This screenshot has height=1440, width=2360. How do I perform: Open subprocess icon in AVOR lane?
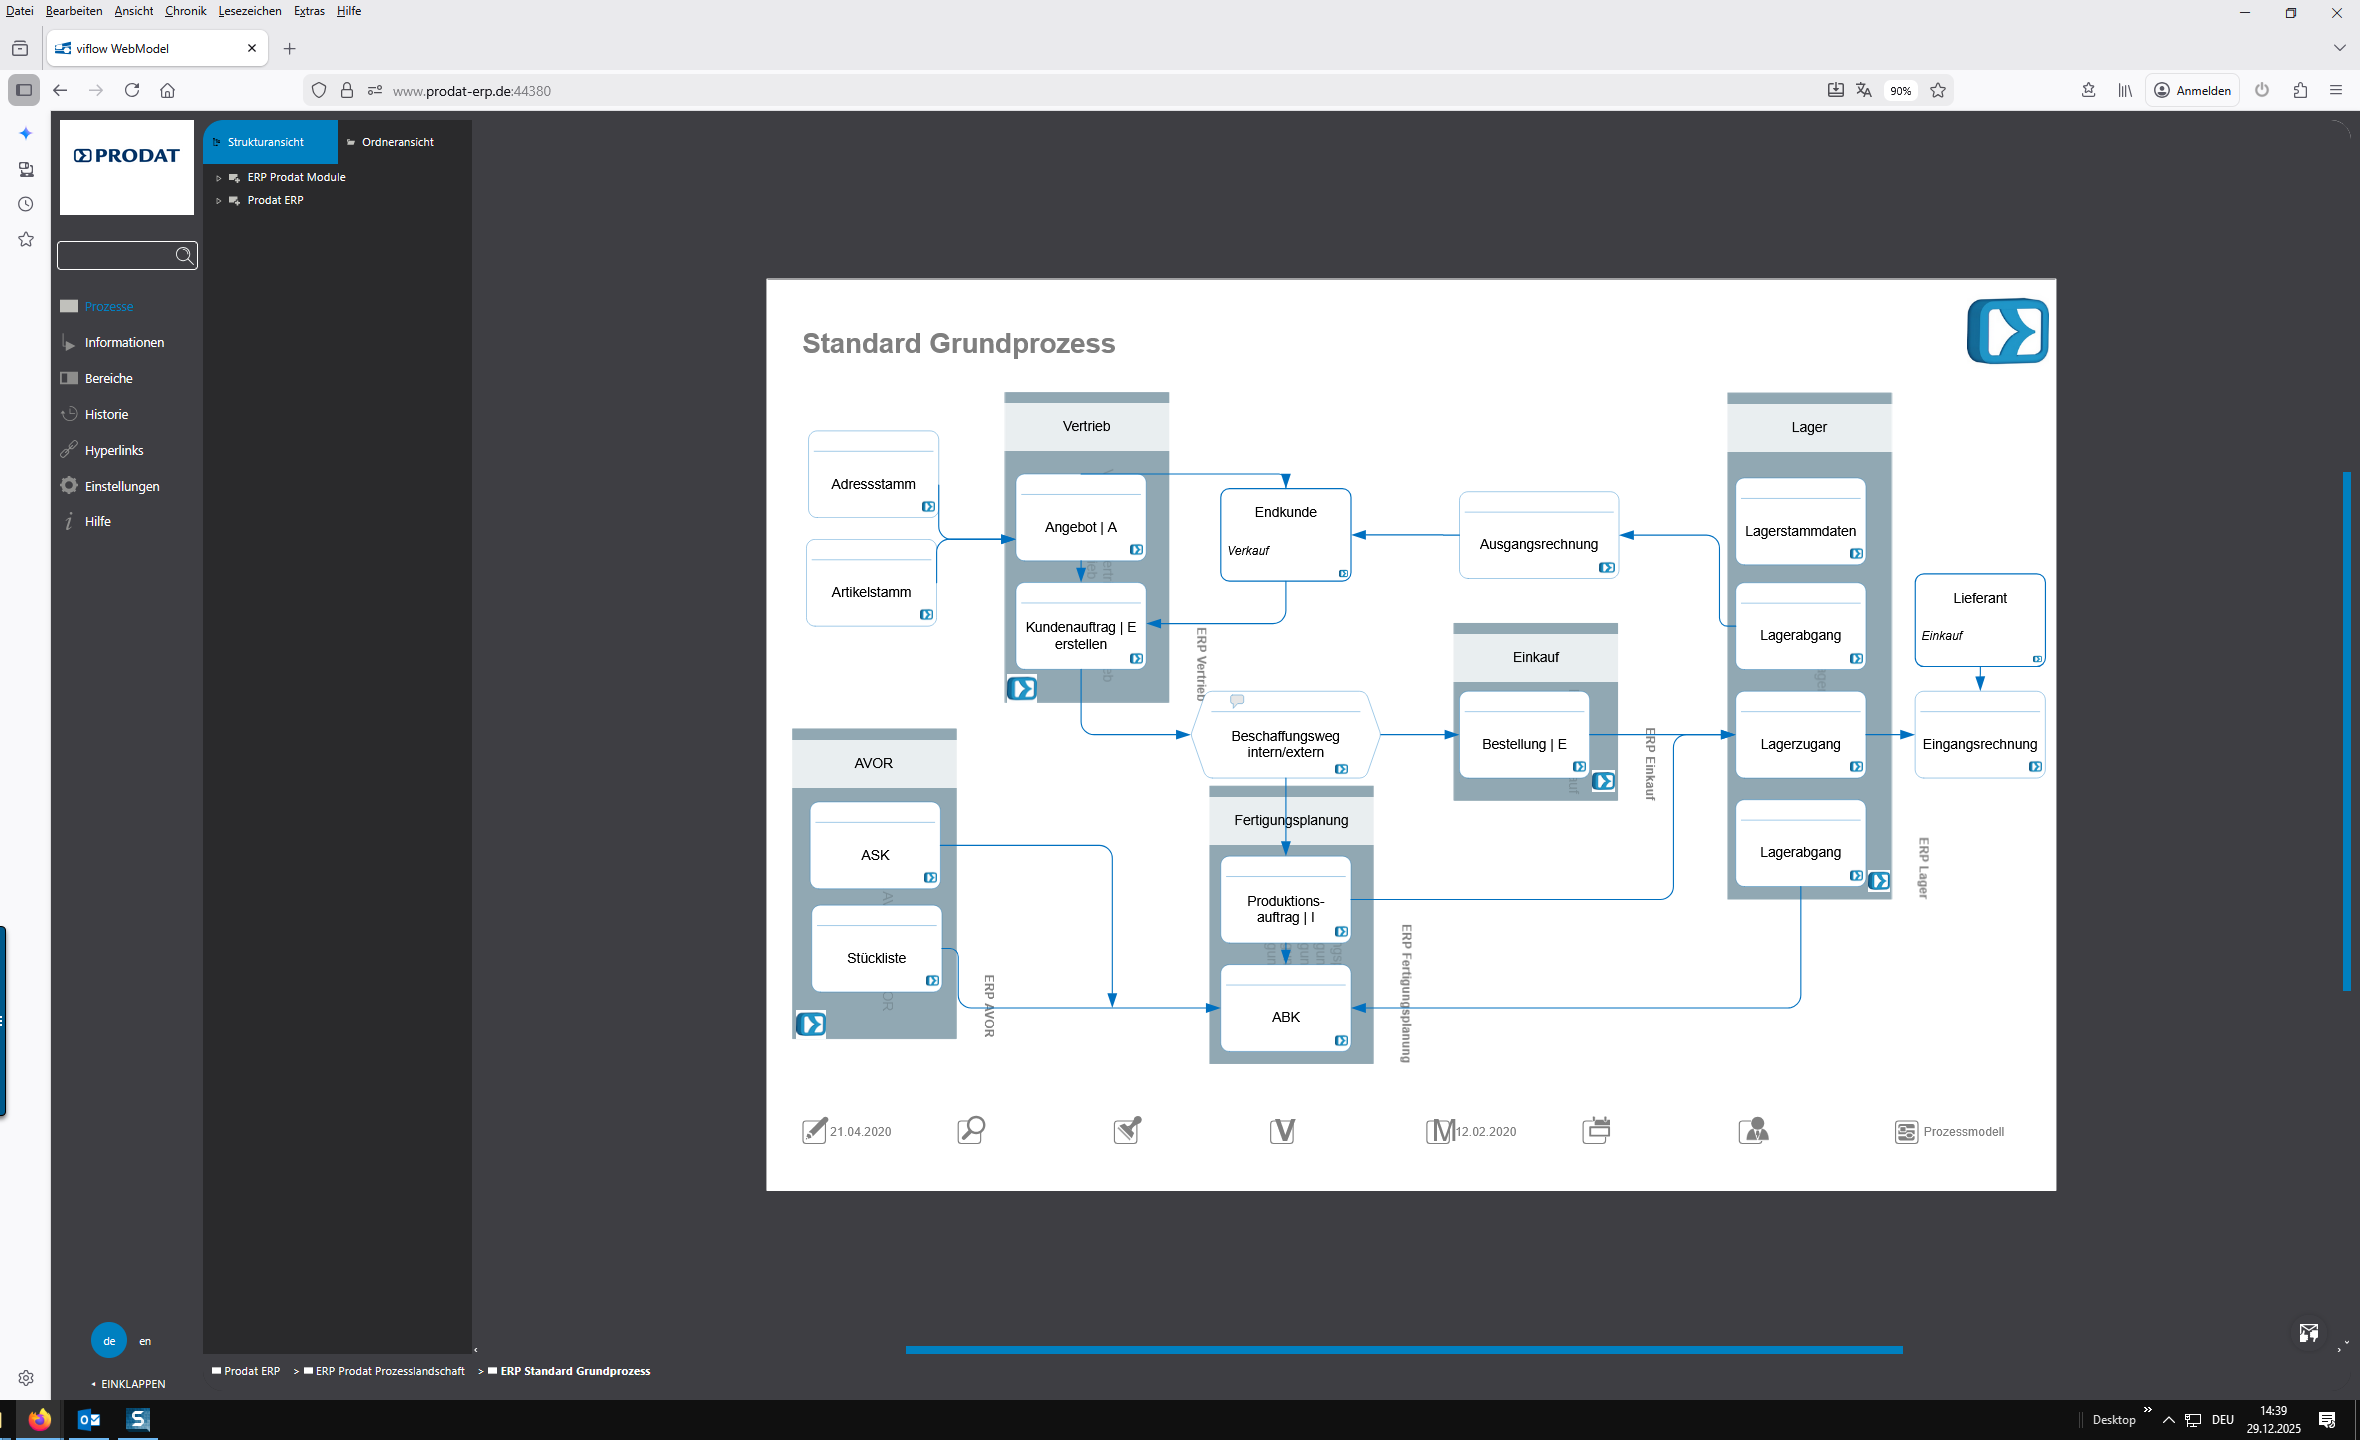click(810, 1024)
